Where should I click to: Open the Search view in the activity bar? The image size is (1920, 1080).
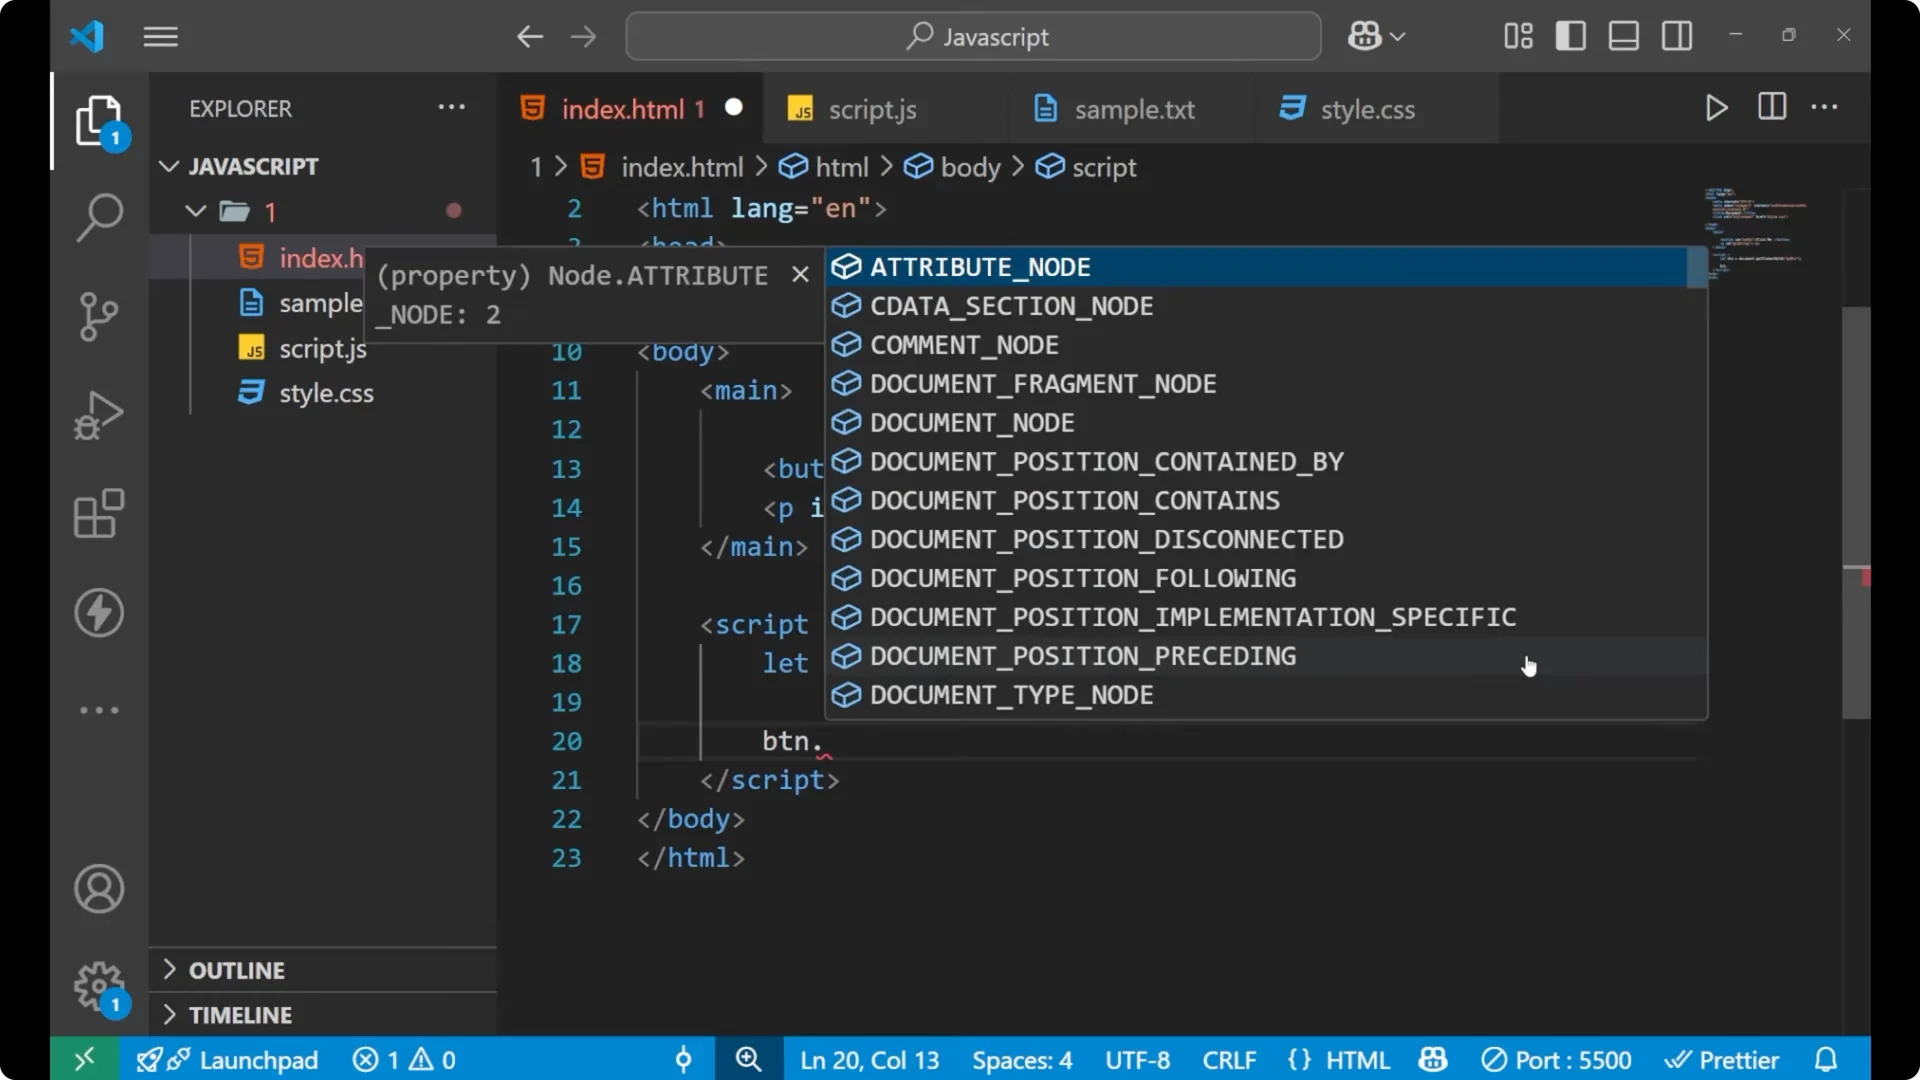click(98, 217)
